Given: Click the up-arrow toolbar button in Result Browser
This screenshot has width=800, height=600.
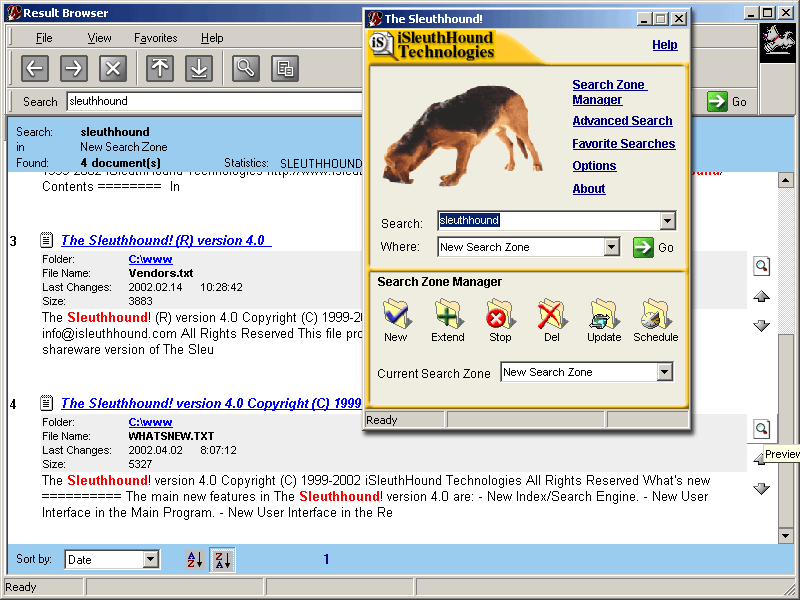Looking at the screenshot, I should click(x=160, y=68).
